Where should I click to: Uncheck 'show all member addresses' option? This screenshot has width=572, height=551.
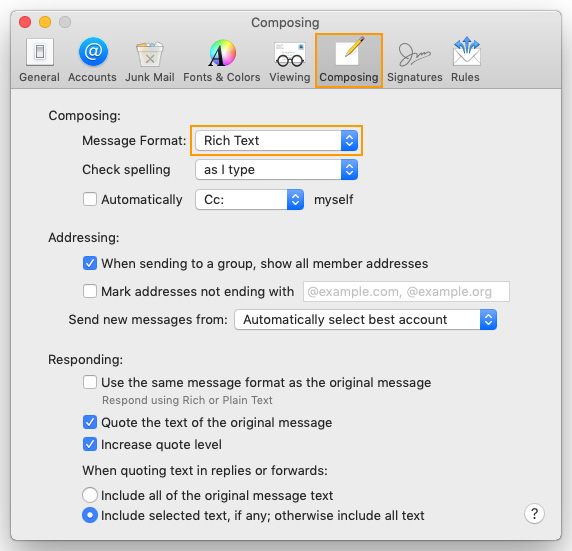pos(90,263)
